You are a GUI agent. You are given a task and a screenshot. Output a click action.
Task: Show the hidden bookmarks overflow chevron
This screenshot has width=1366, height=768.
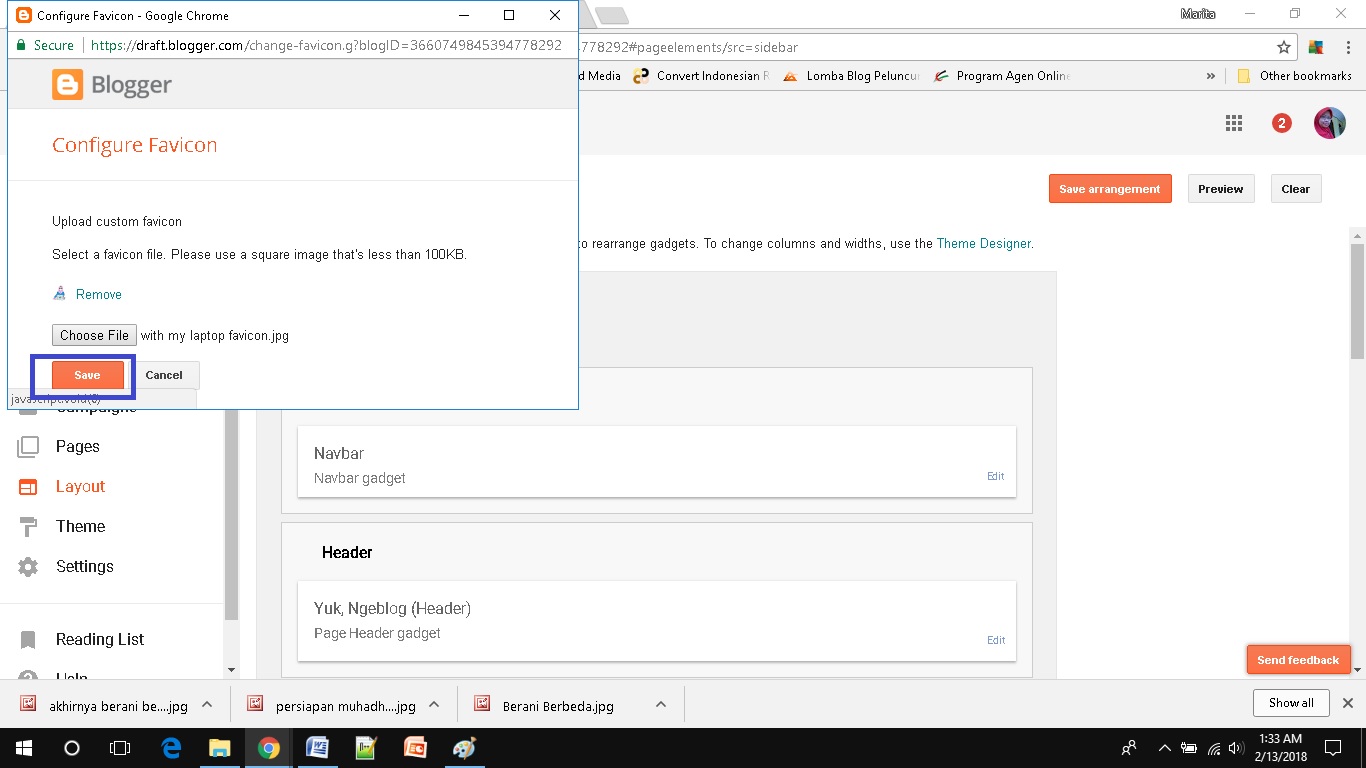[x=1211, y=76]
